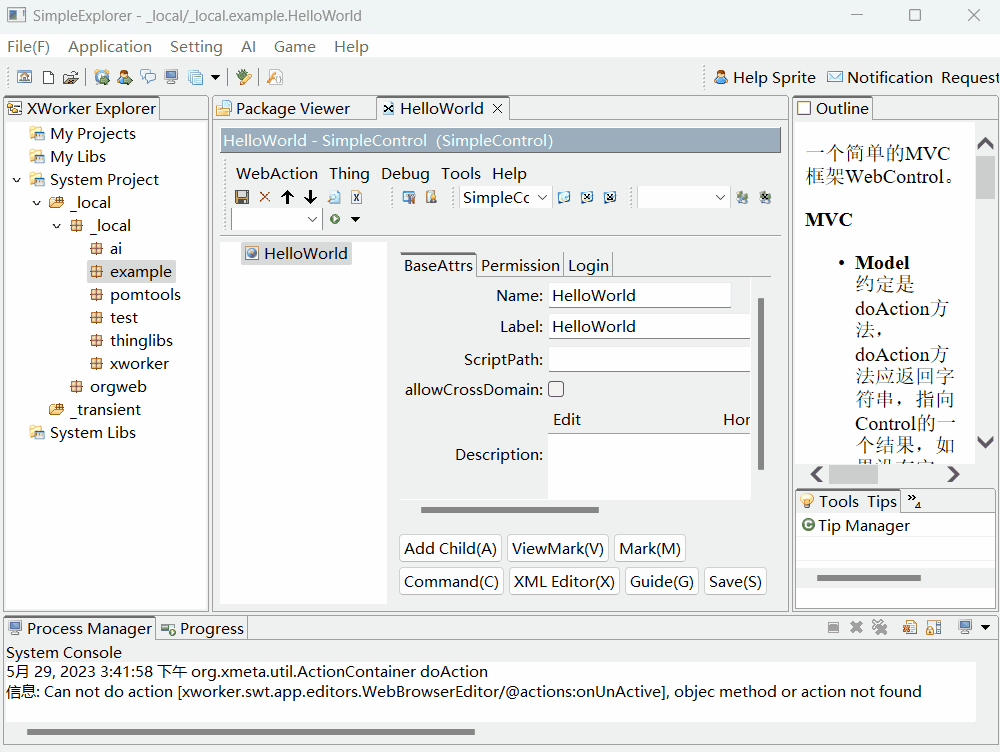The height and width of the screenshot is (752, 1000).
Task: Click the XML Editor(X) button
Action: point(564,581)
